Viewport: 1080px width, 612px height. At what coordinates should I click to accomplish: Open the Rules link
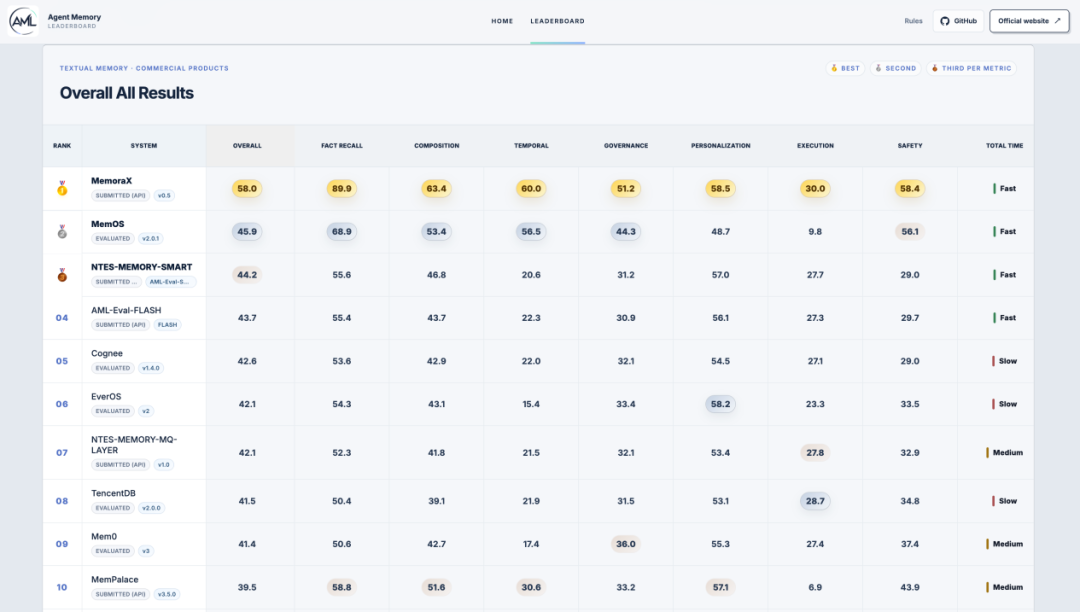pyautogui.click(x=913, y=21)
